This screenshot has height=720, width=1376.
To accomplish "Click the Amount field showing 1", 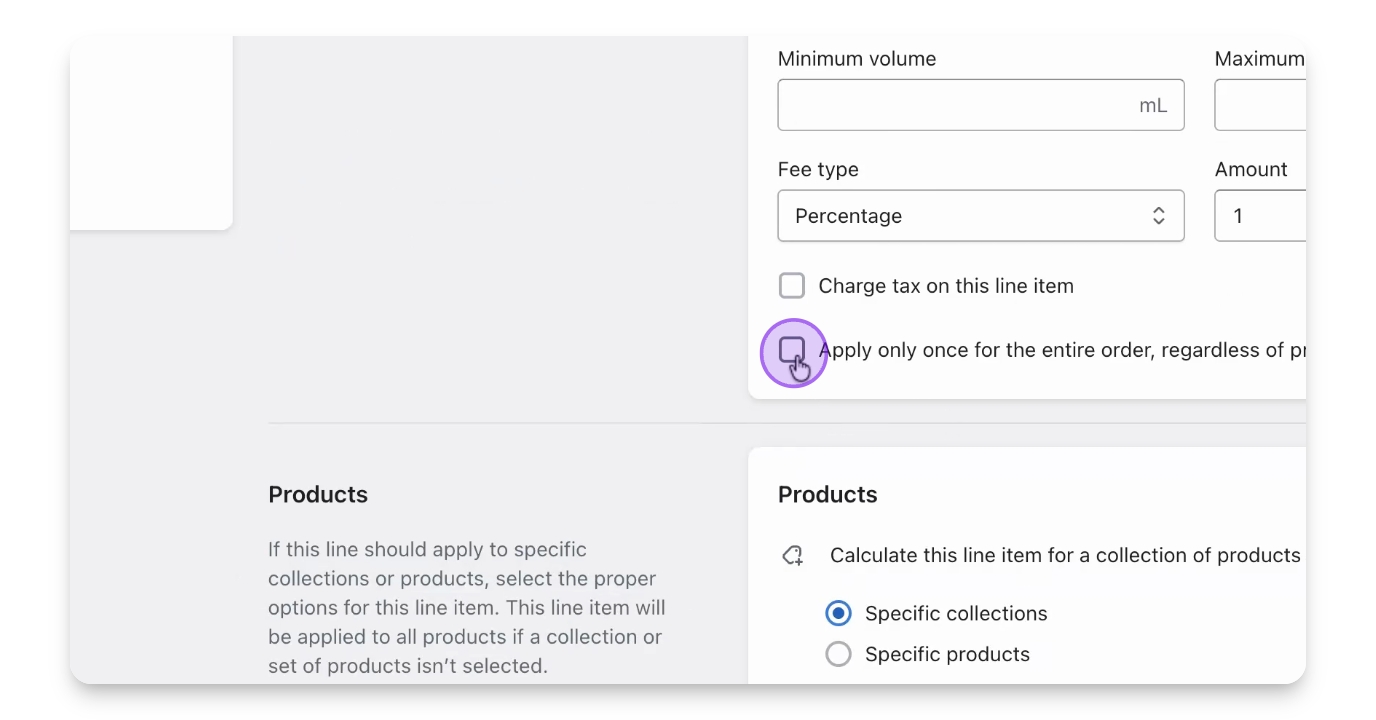I will click(x=1260, y=216).
